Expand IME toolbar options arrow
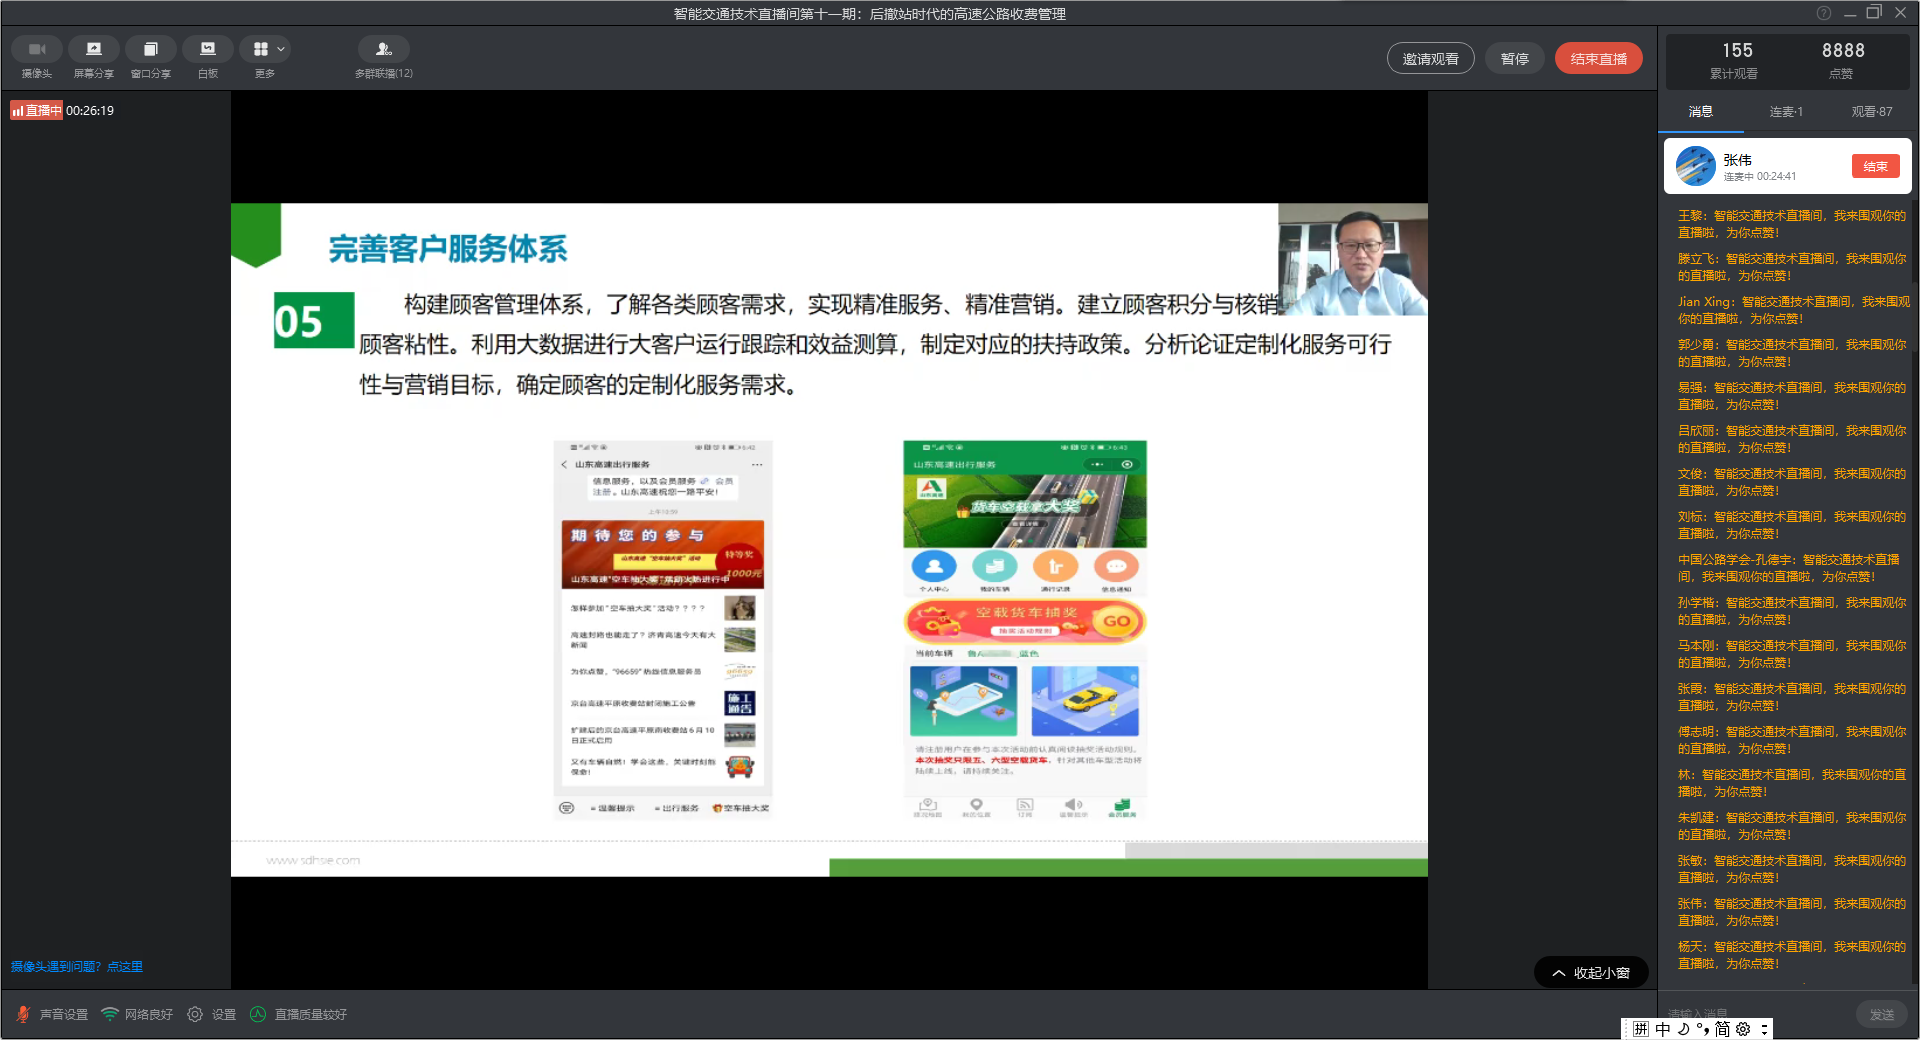 tap(1764, 1029)
